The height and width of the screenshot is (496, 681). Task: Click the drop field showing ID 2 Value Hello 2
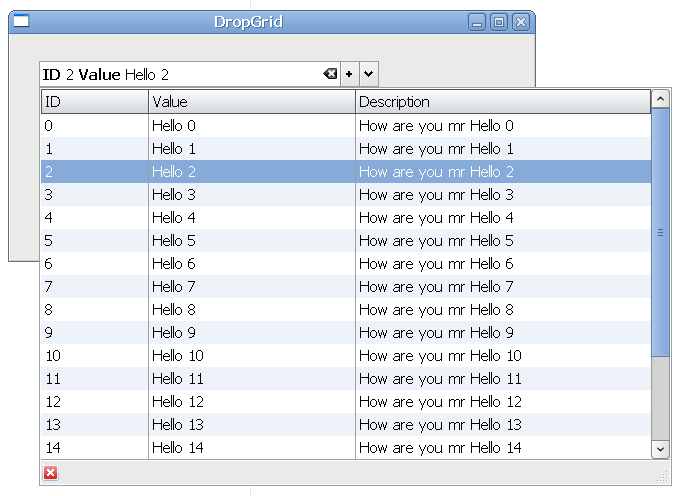[180, 74]
